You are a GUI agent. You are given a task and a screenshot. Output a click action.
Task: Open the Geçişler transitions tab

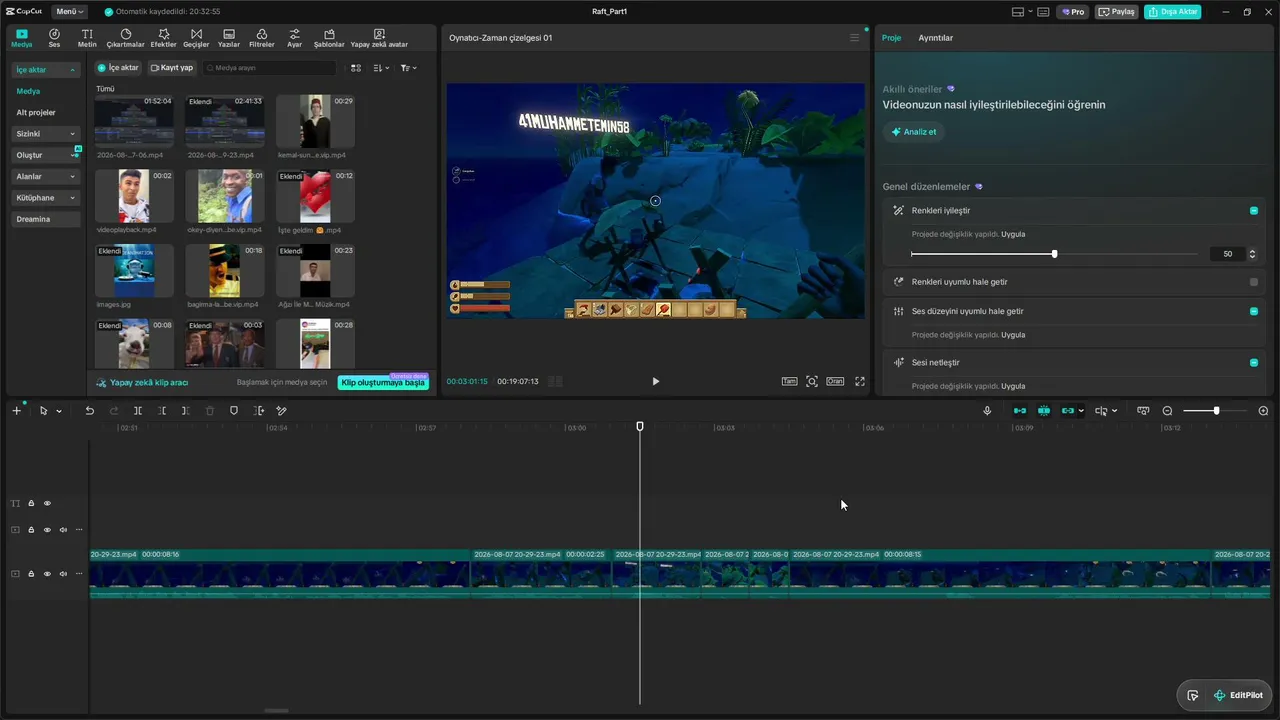point(196,38)
